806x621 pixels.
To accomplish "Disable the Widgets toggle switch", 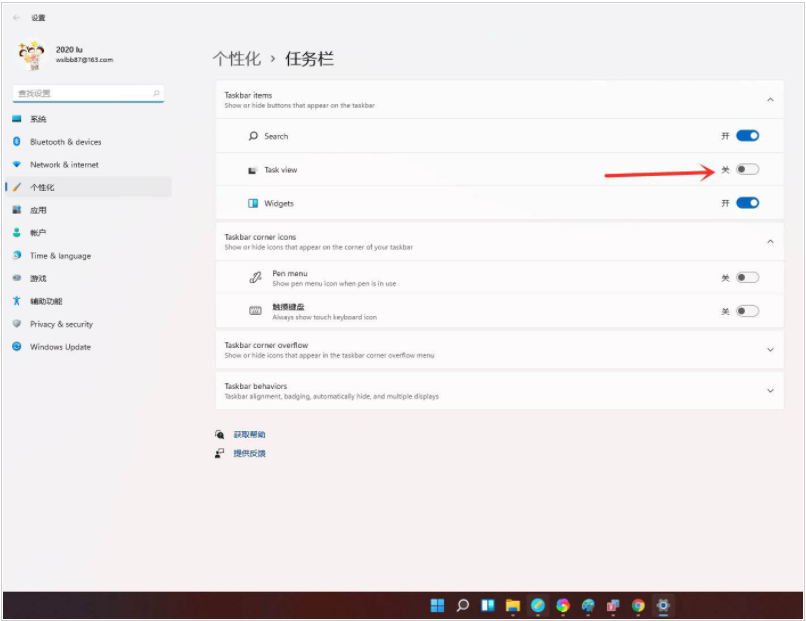I will coord(747,203).
